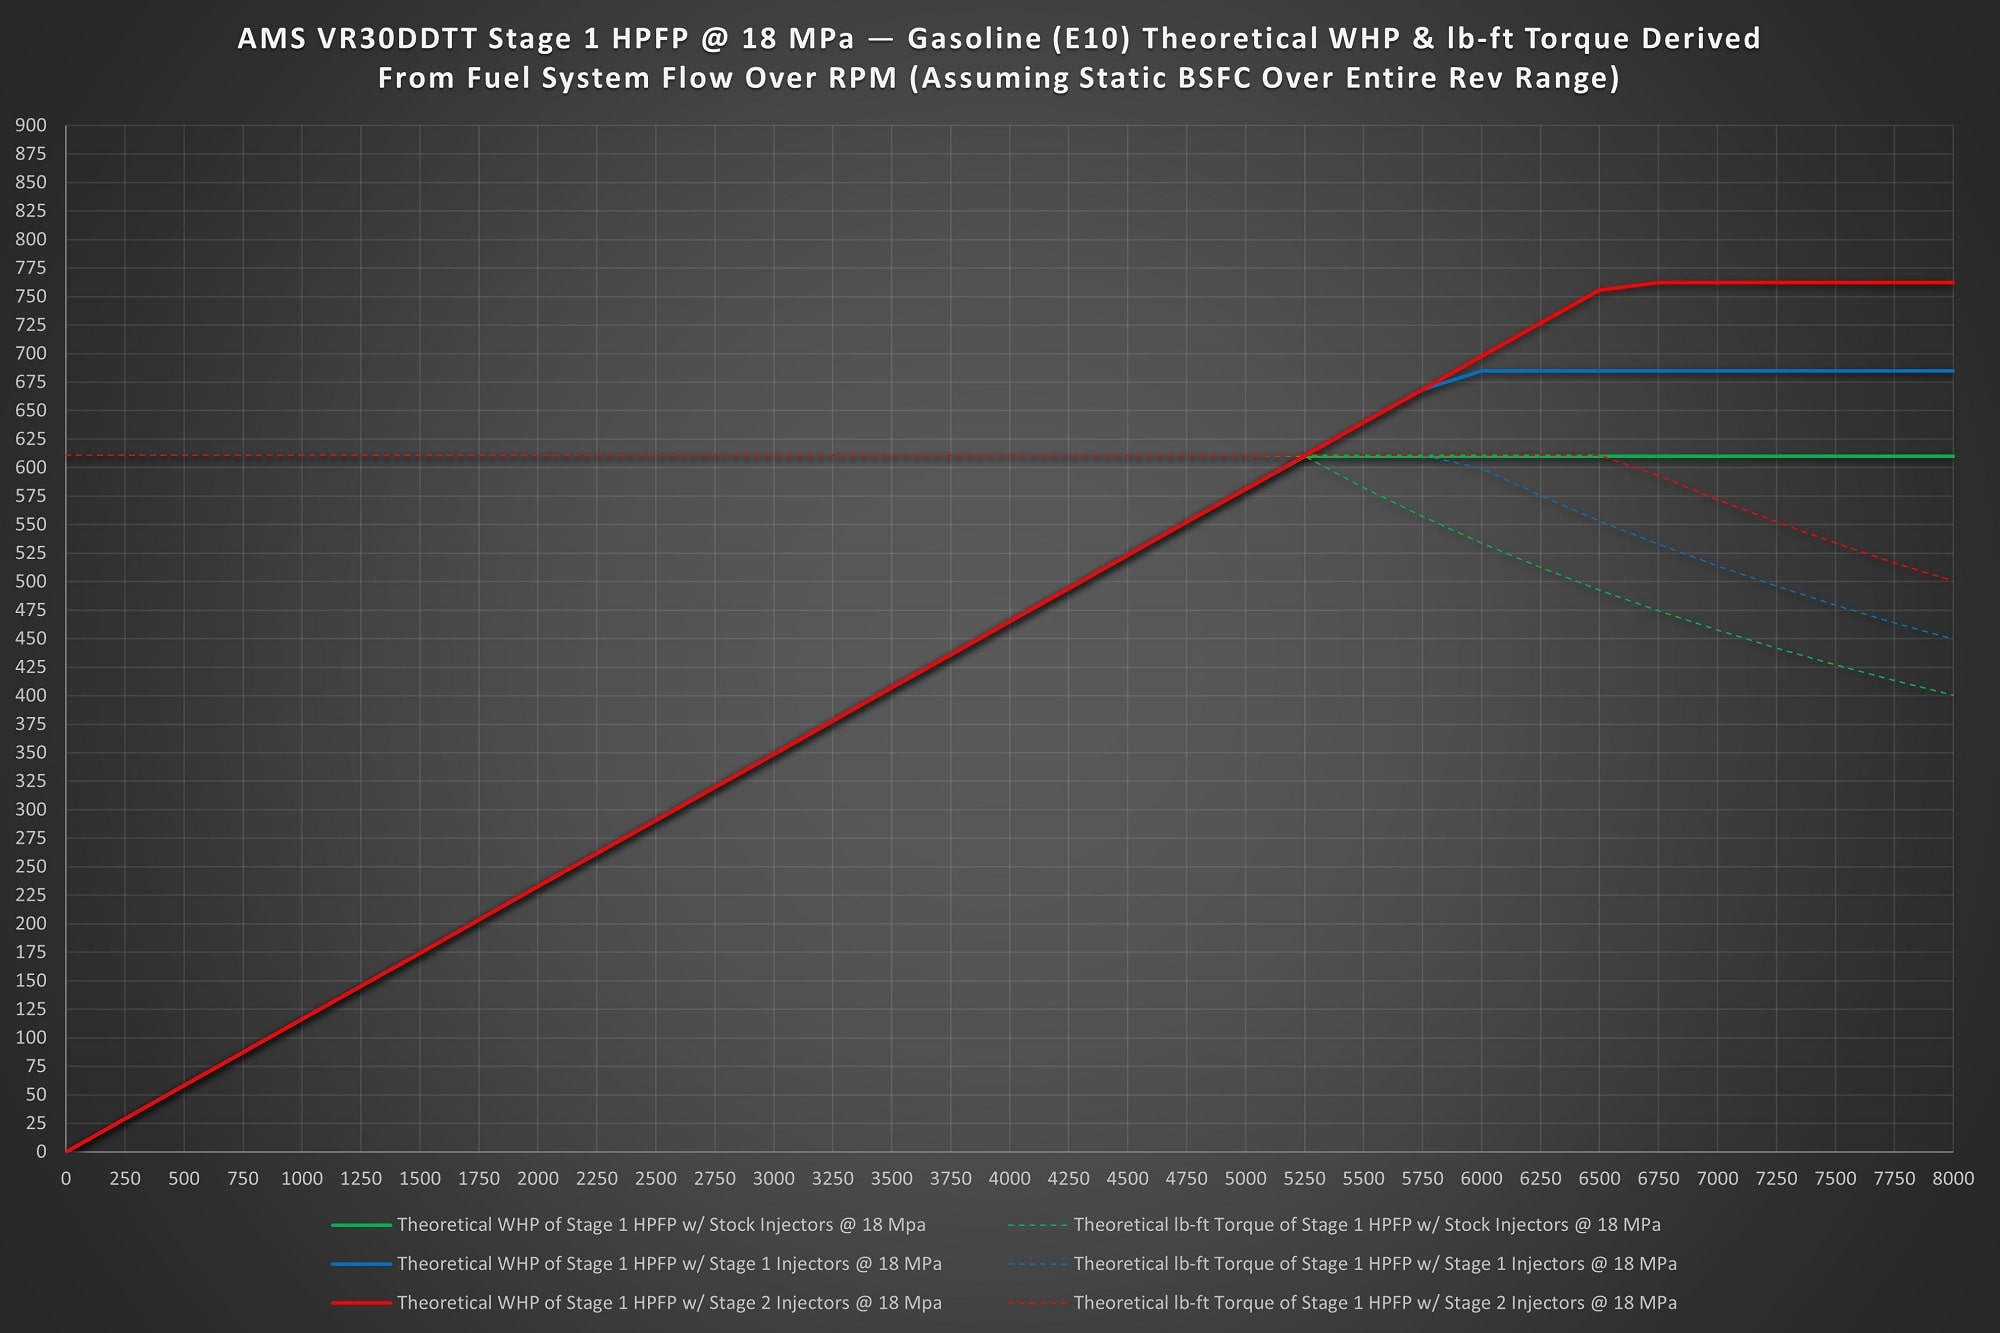Viewport: 2000px width, 1333px height.
Task: Click Stage 2 Injectors lb-ft Torque legend entry
Action: click(1374, 1303)
